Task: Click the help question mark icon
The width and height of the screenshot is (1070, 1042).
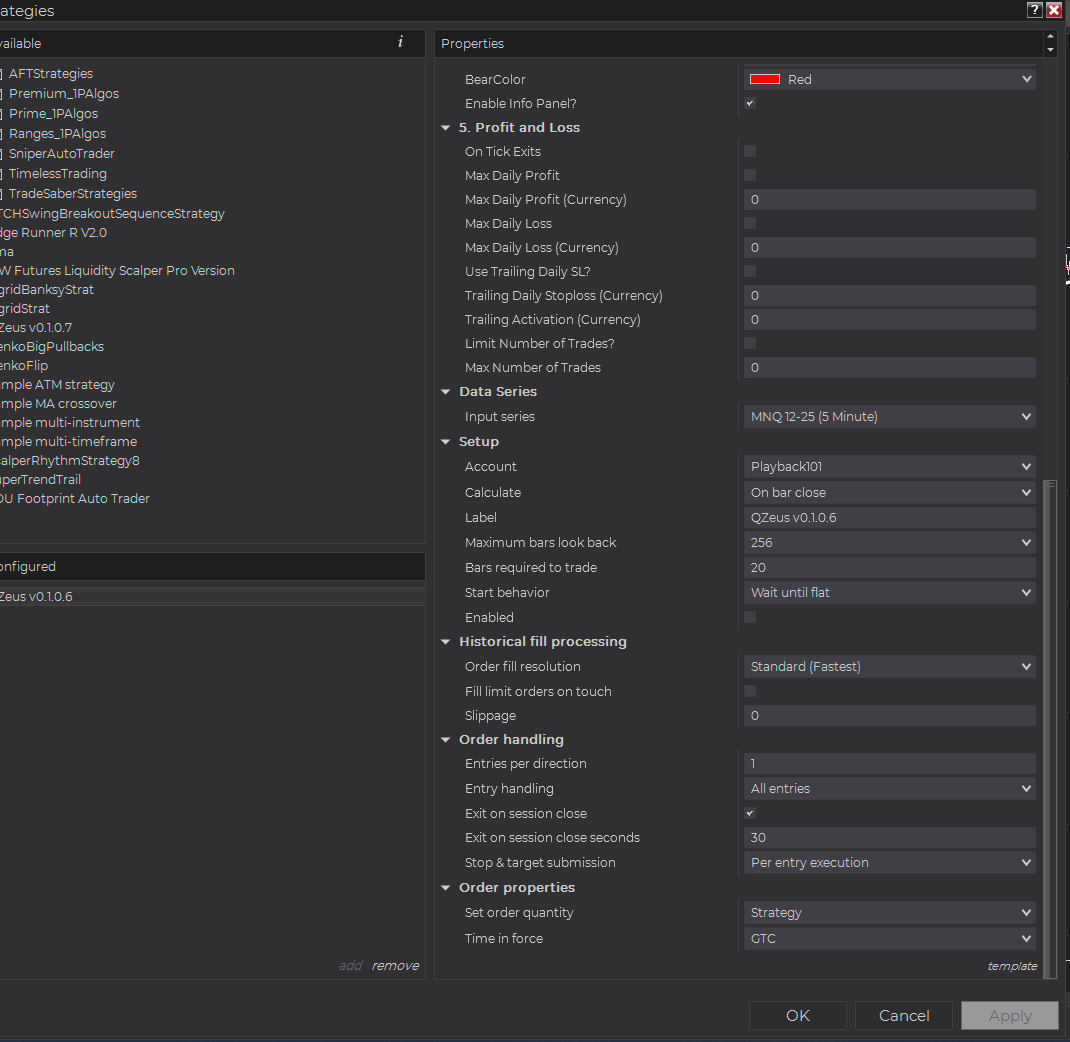Action: tap(1034, 10)
